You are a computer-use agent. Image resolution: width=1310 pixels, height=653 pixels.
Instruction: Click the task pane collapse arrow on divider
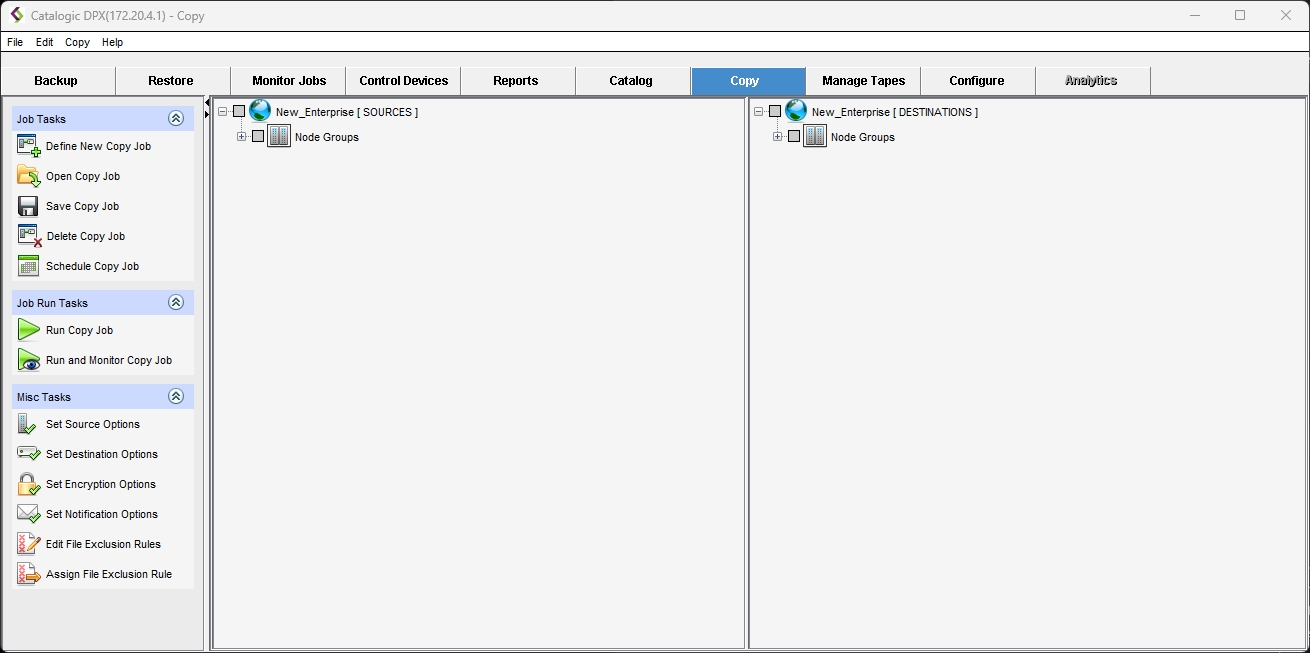pos(207,103)
